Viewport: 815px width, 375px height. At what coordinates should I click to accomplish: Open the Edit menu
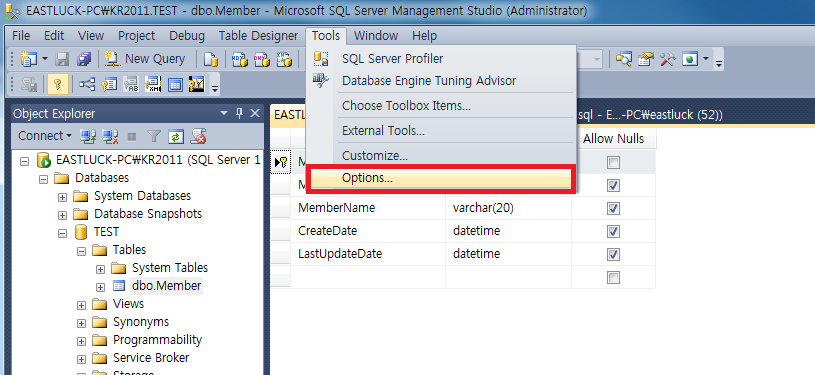[54, 36]
